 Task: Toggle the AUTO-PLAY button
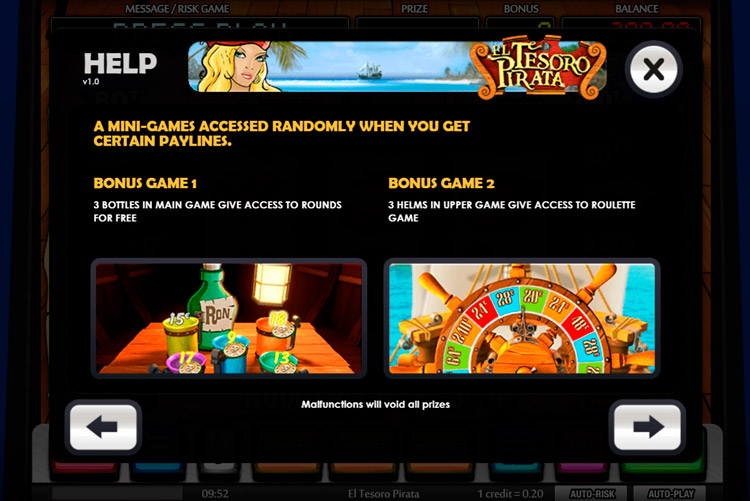670,493
